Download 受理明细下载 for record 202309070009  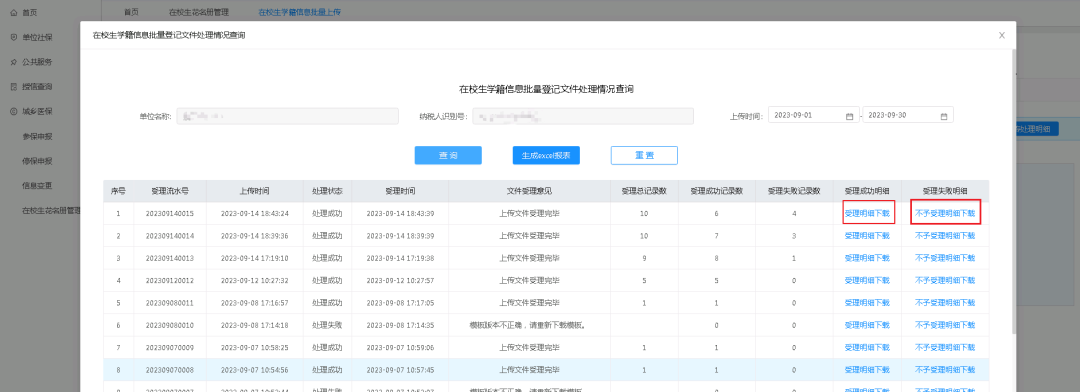[x=867, y=348]
